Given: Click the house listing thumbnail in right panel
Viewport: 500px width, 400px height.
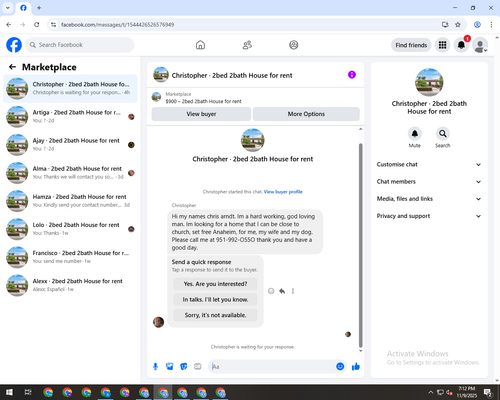Looking at the screenshot, I should tap(429, 82).
